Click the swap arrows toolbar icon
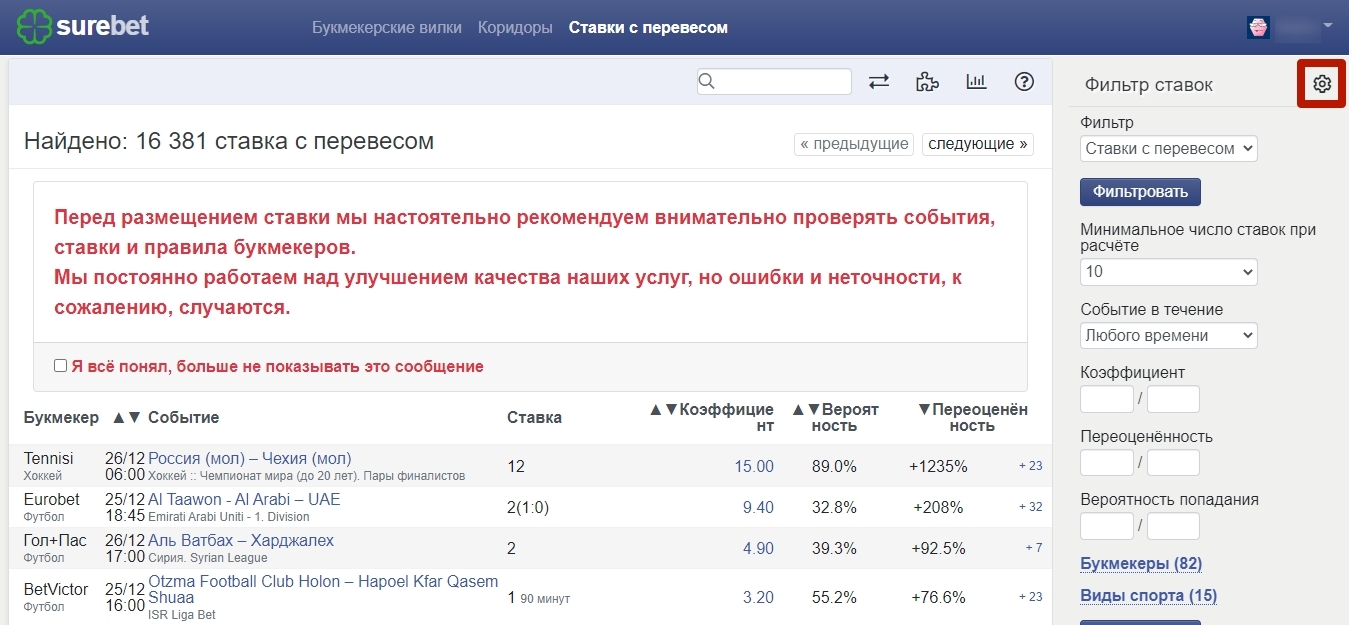1349x625 pixels. tap(879, 82)
